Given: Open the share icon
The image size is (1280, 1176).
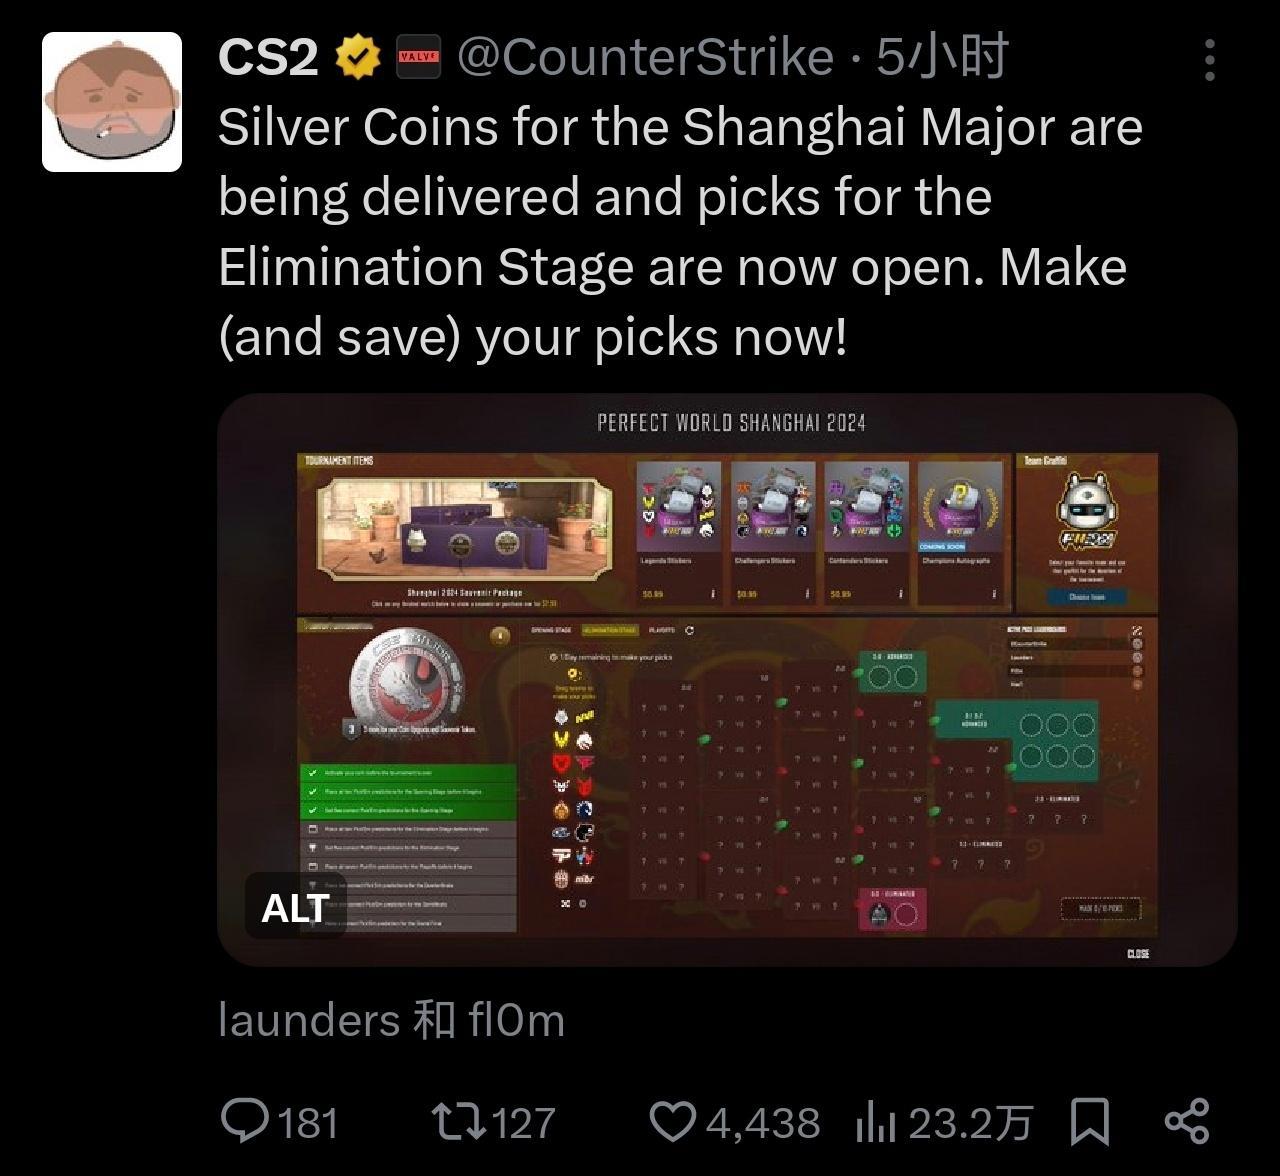Looking at the screenshot, I should (x=1187, y=1121).
